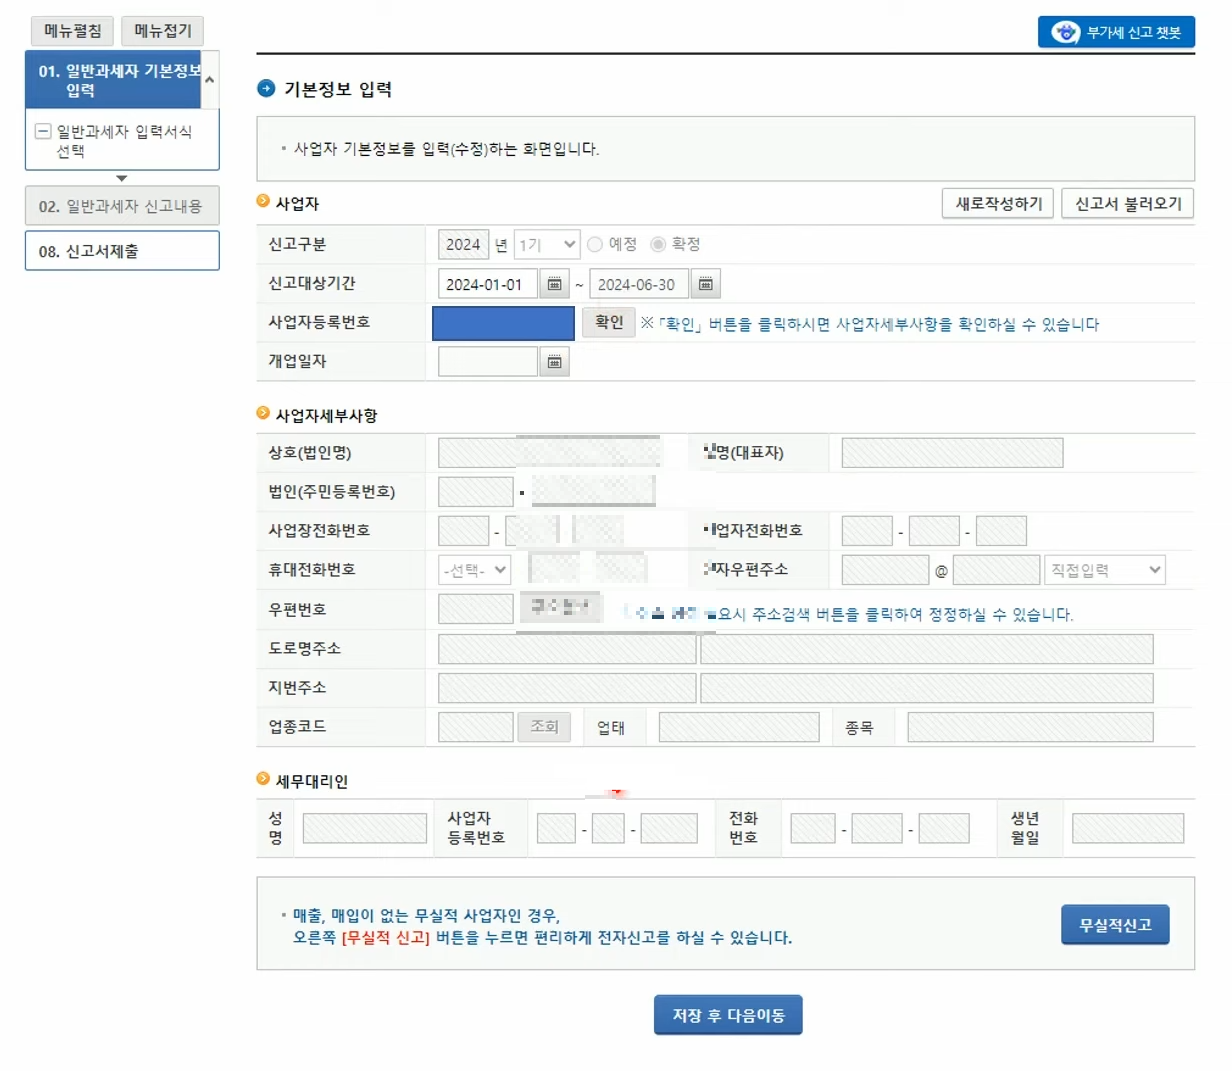The height and width of the screenshot is (1071, 1232).
Task: Open the 개업일자 calendar picker
Action: click(x=556, y=361)
